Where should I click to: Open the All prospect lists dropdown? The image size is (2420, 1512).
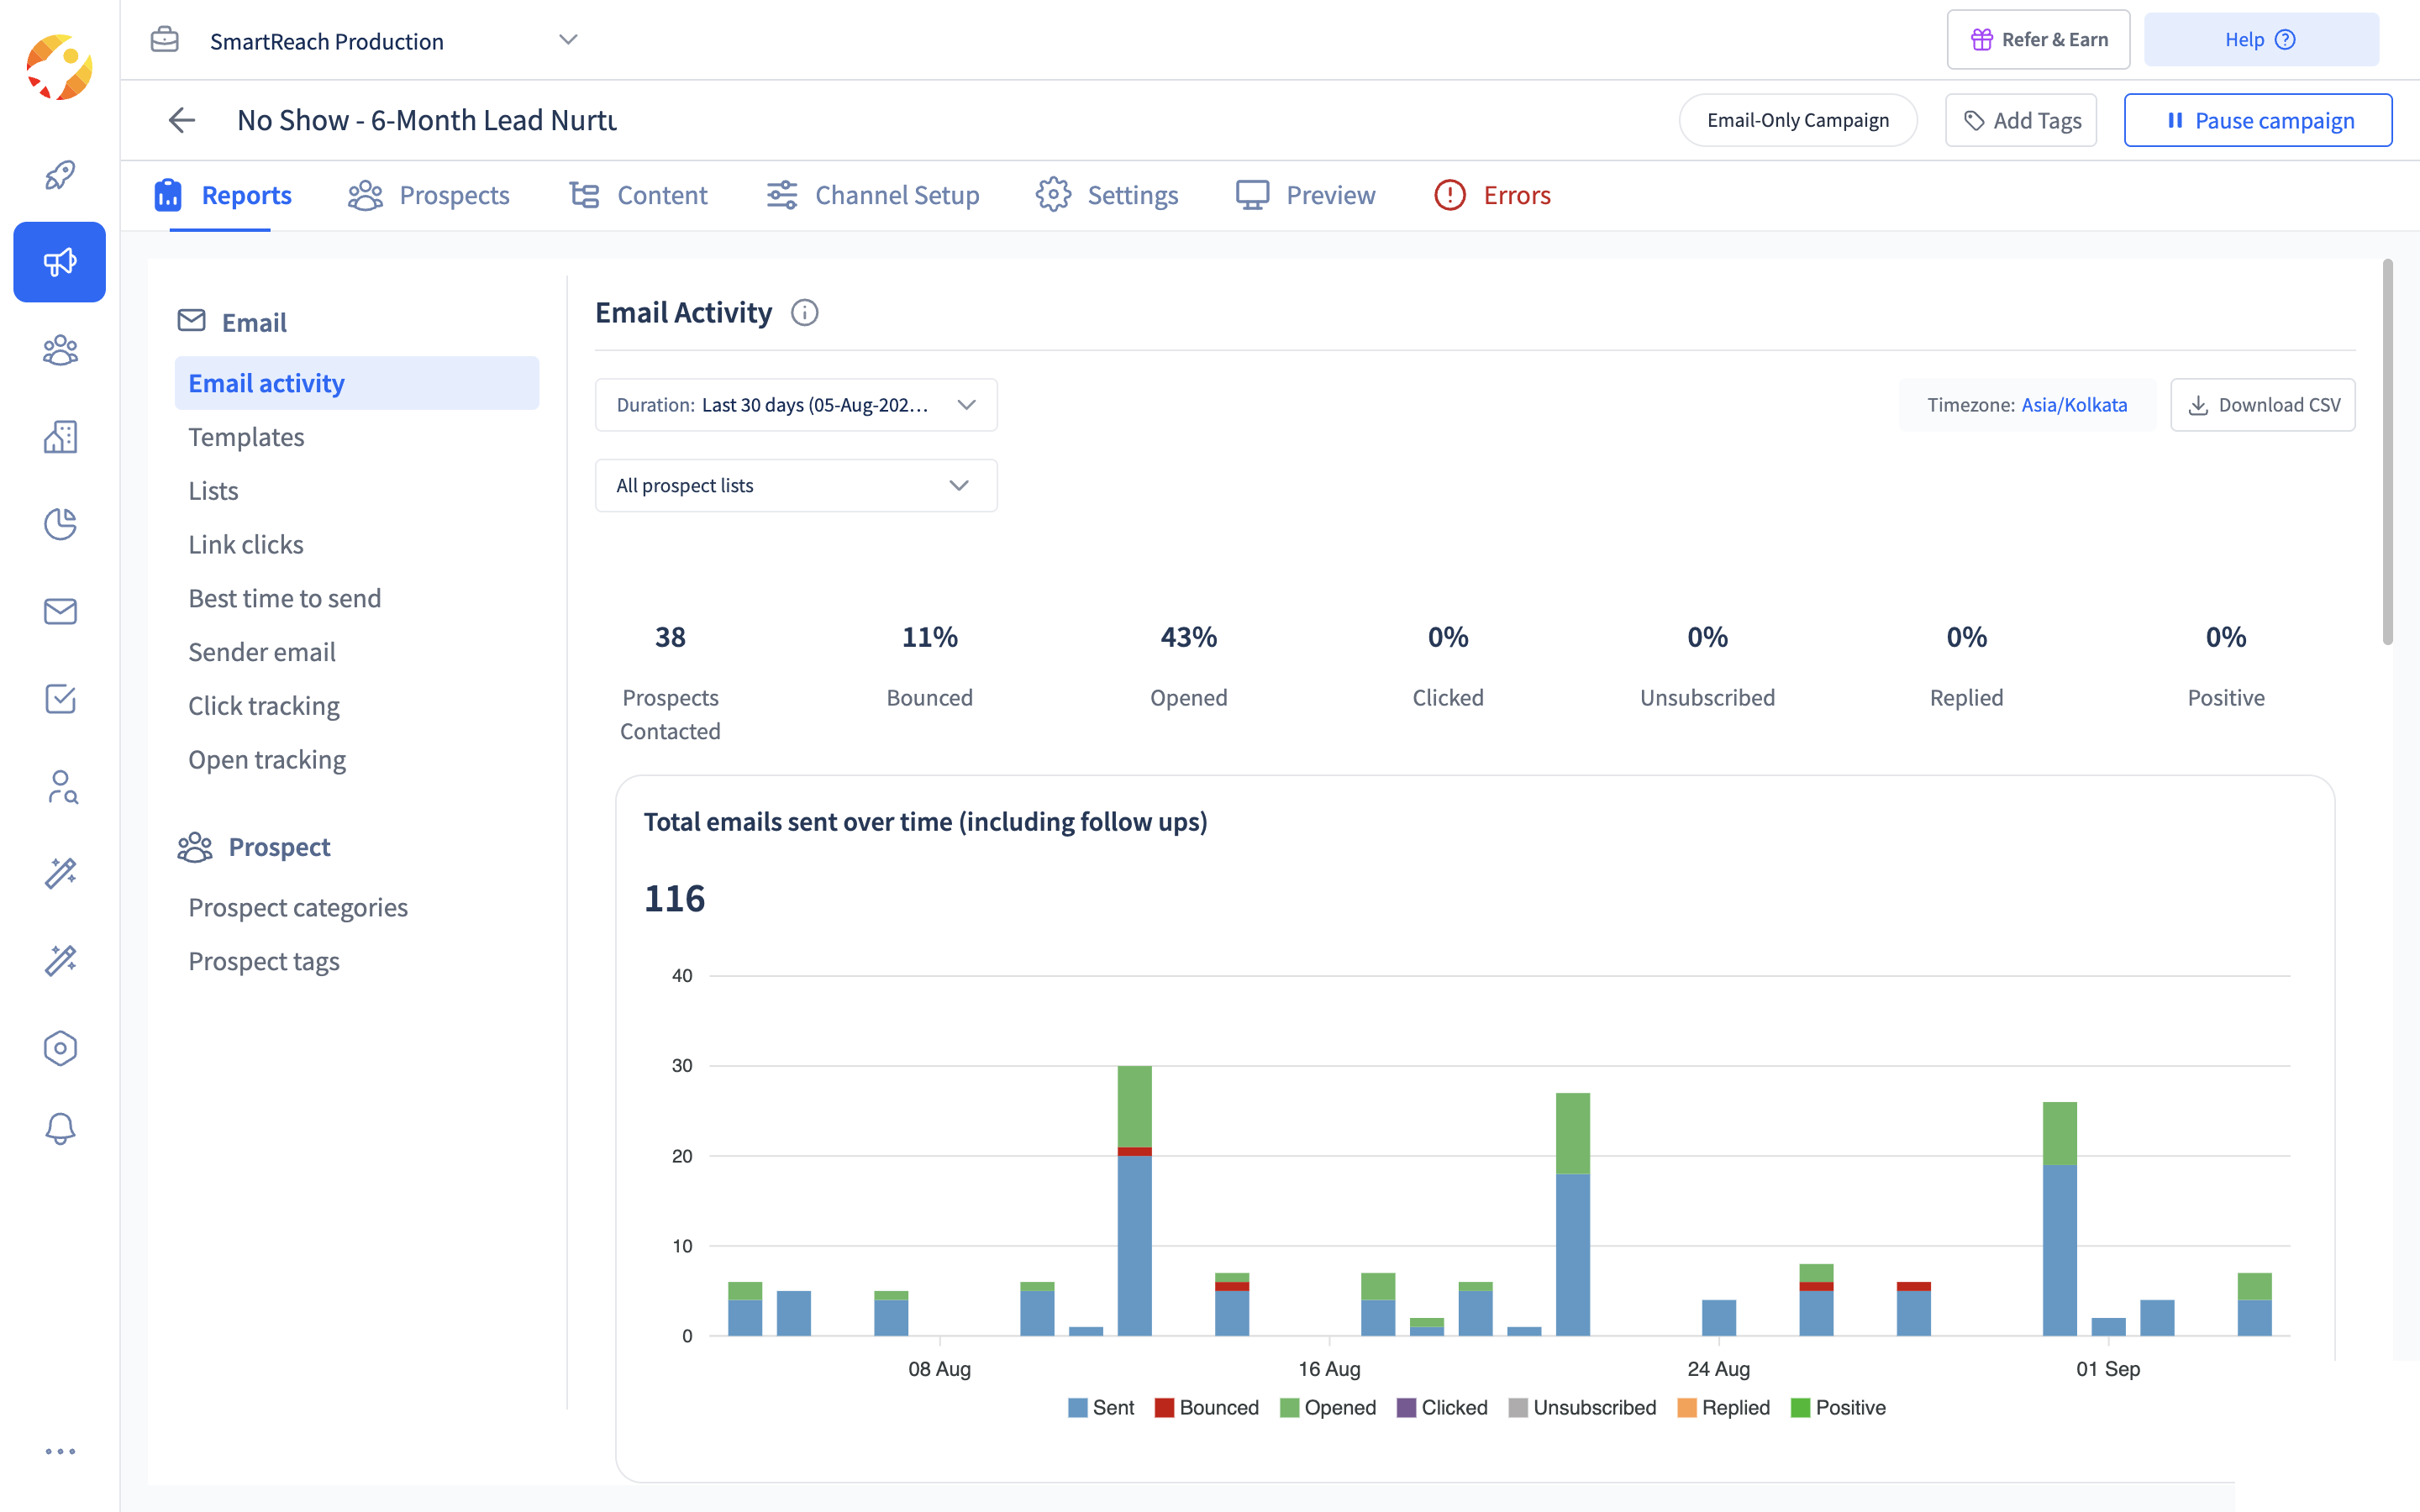coord(796,485)
